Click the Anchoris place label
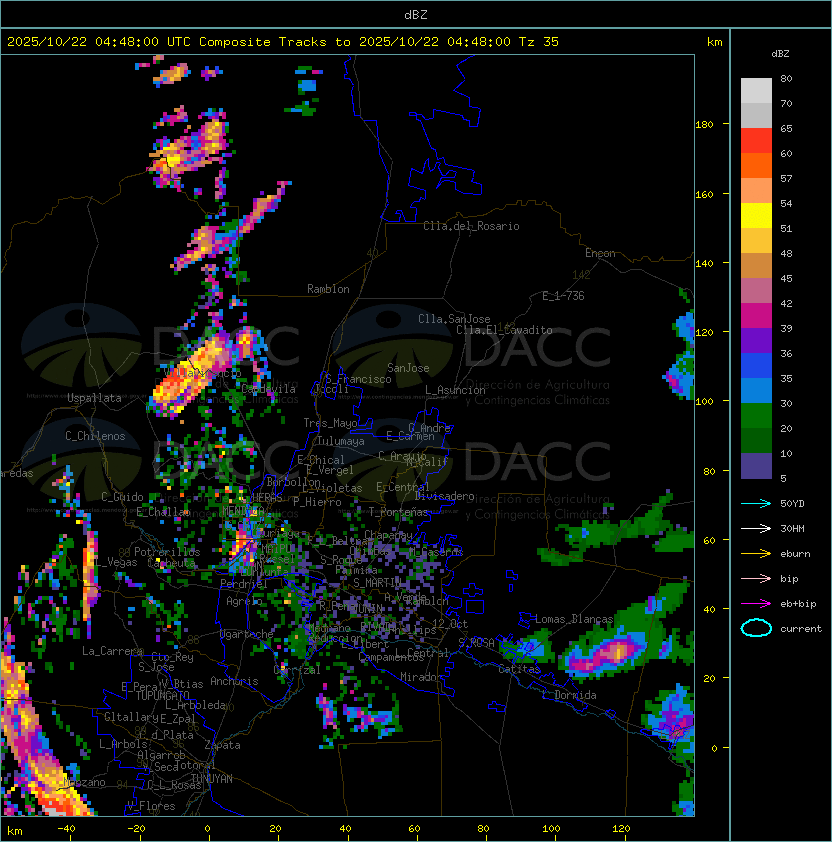The image size is (832, 842). point(234,681)
